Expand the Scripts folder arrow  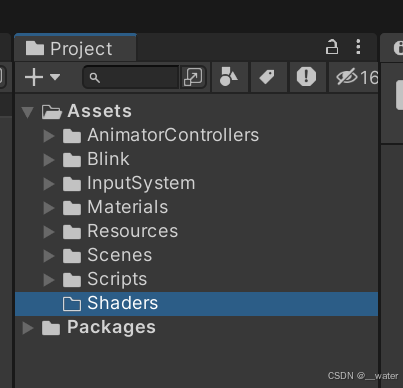pos(49,280)
